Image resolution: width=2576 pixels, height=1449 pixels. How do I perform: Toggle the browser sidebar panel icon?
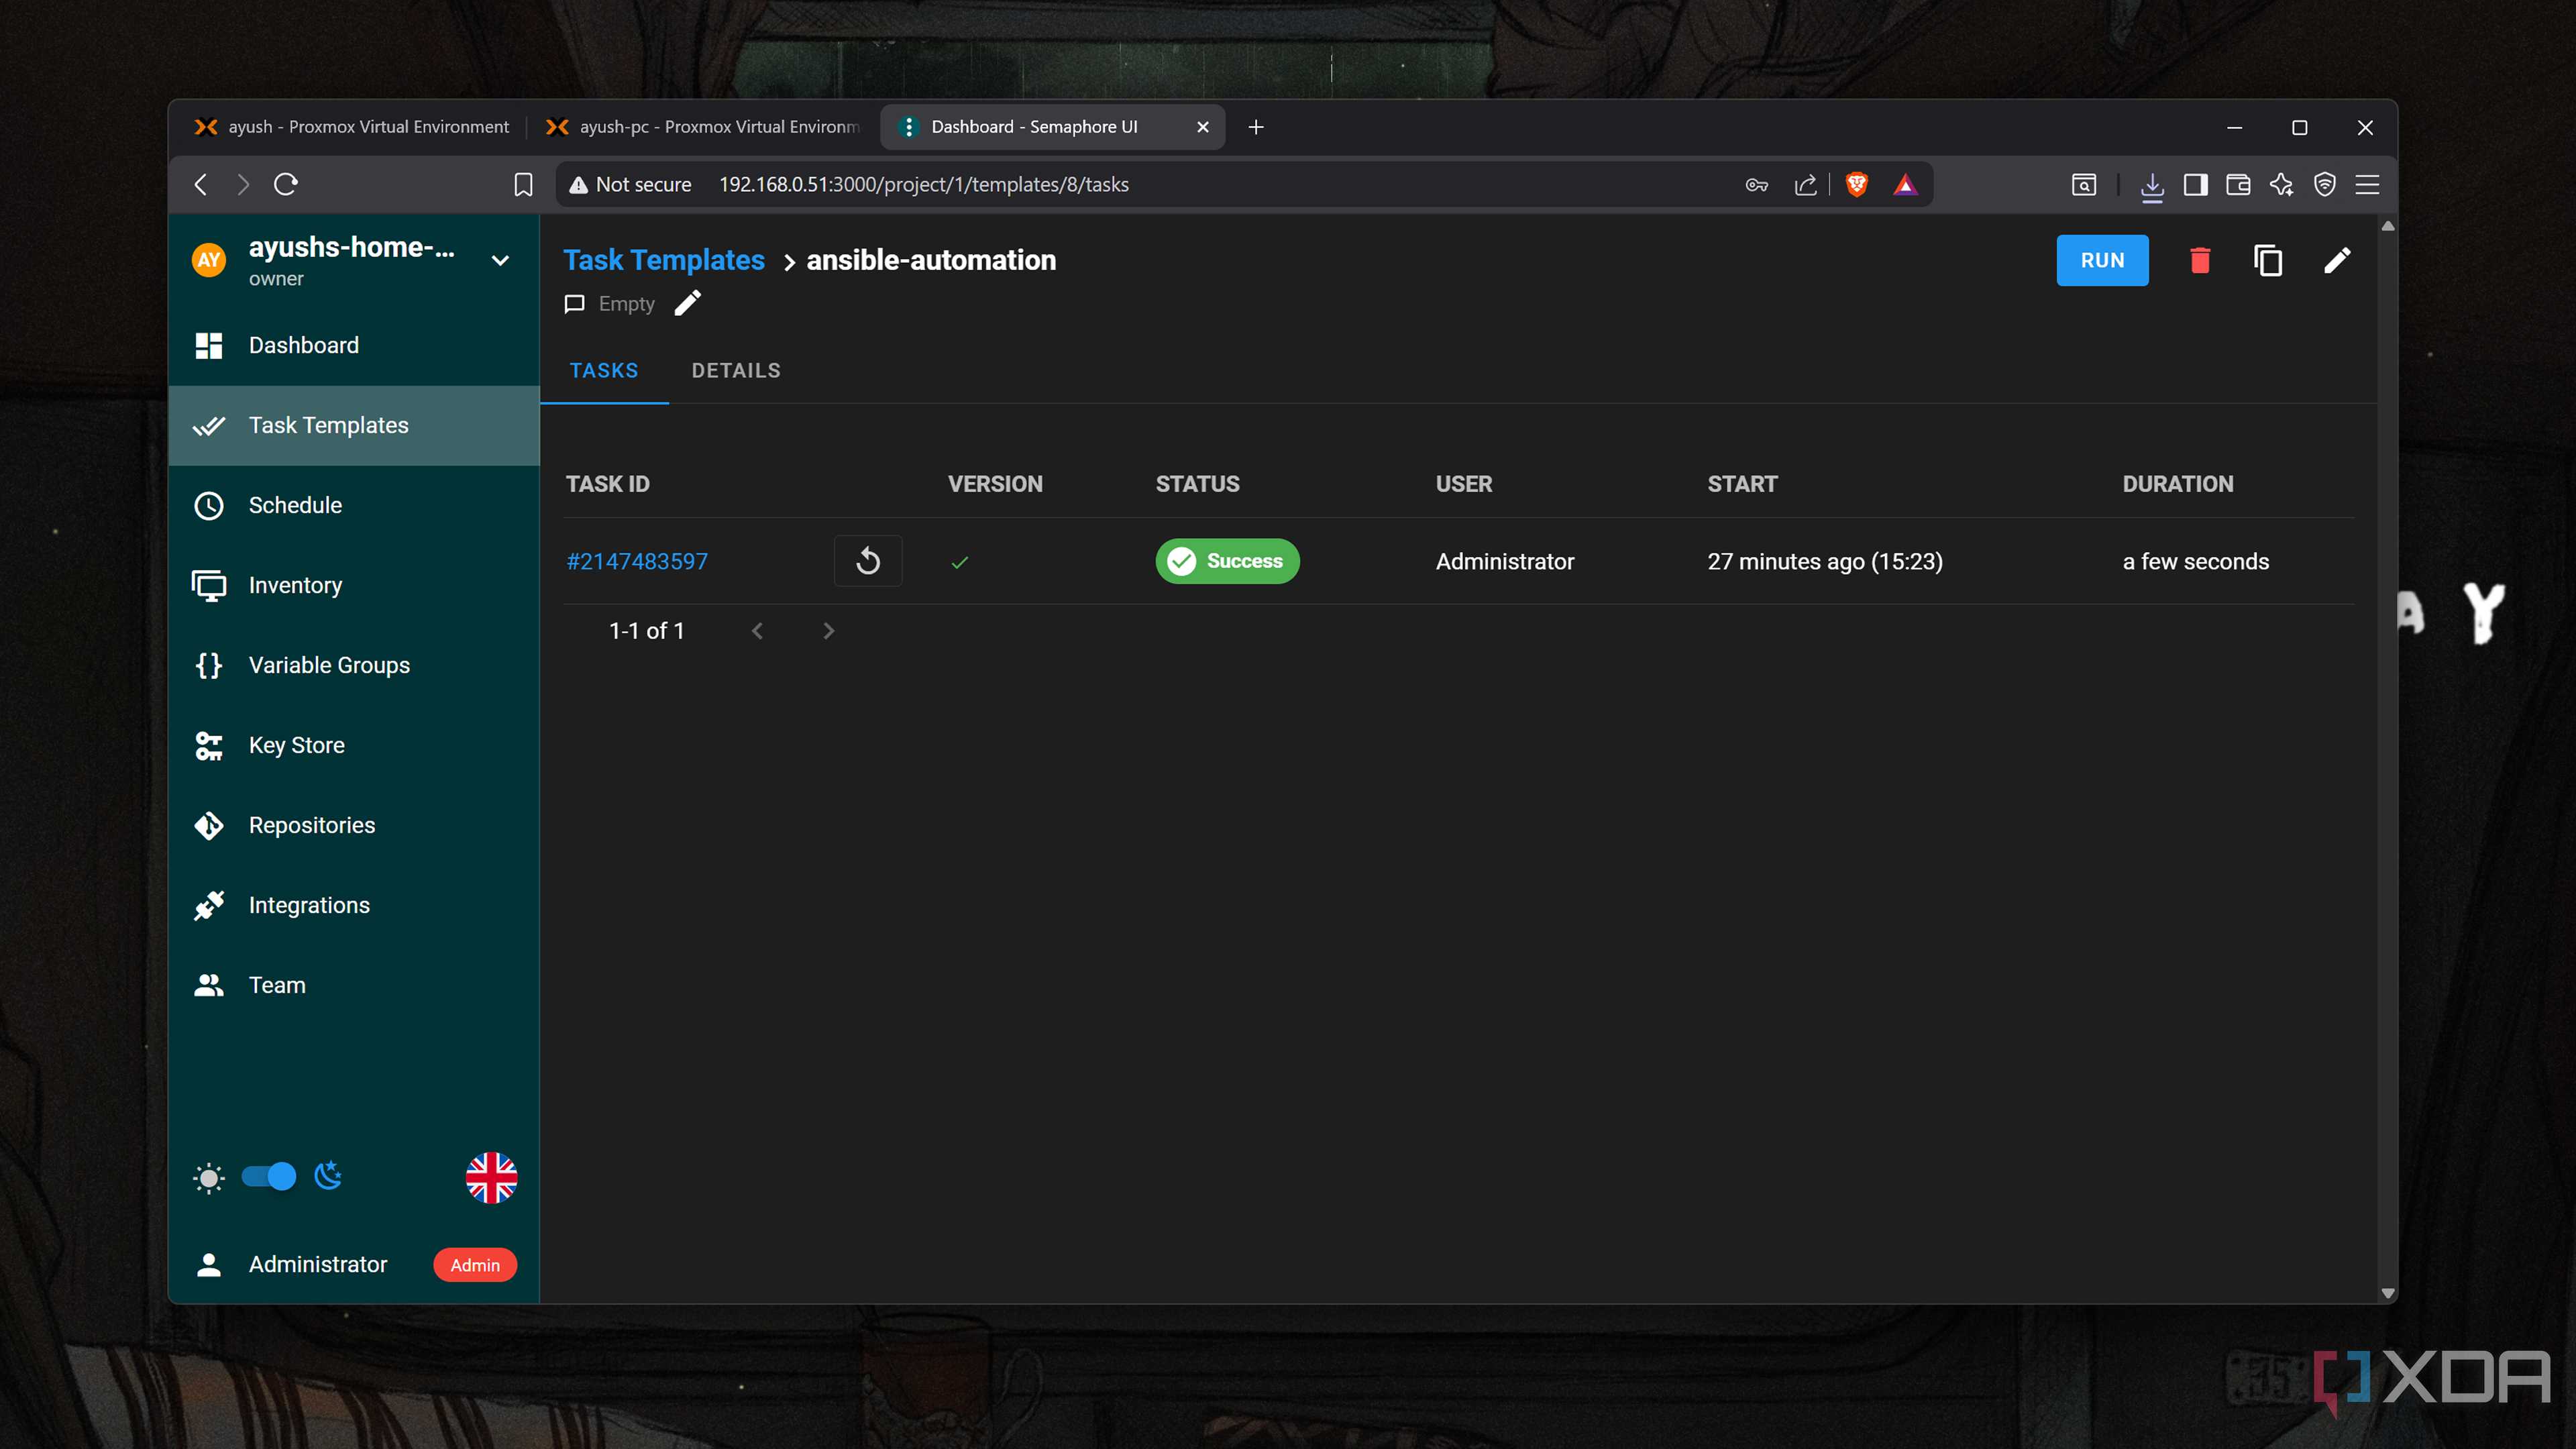point(2196,184)
